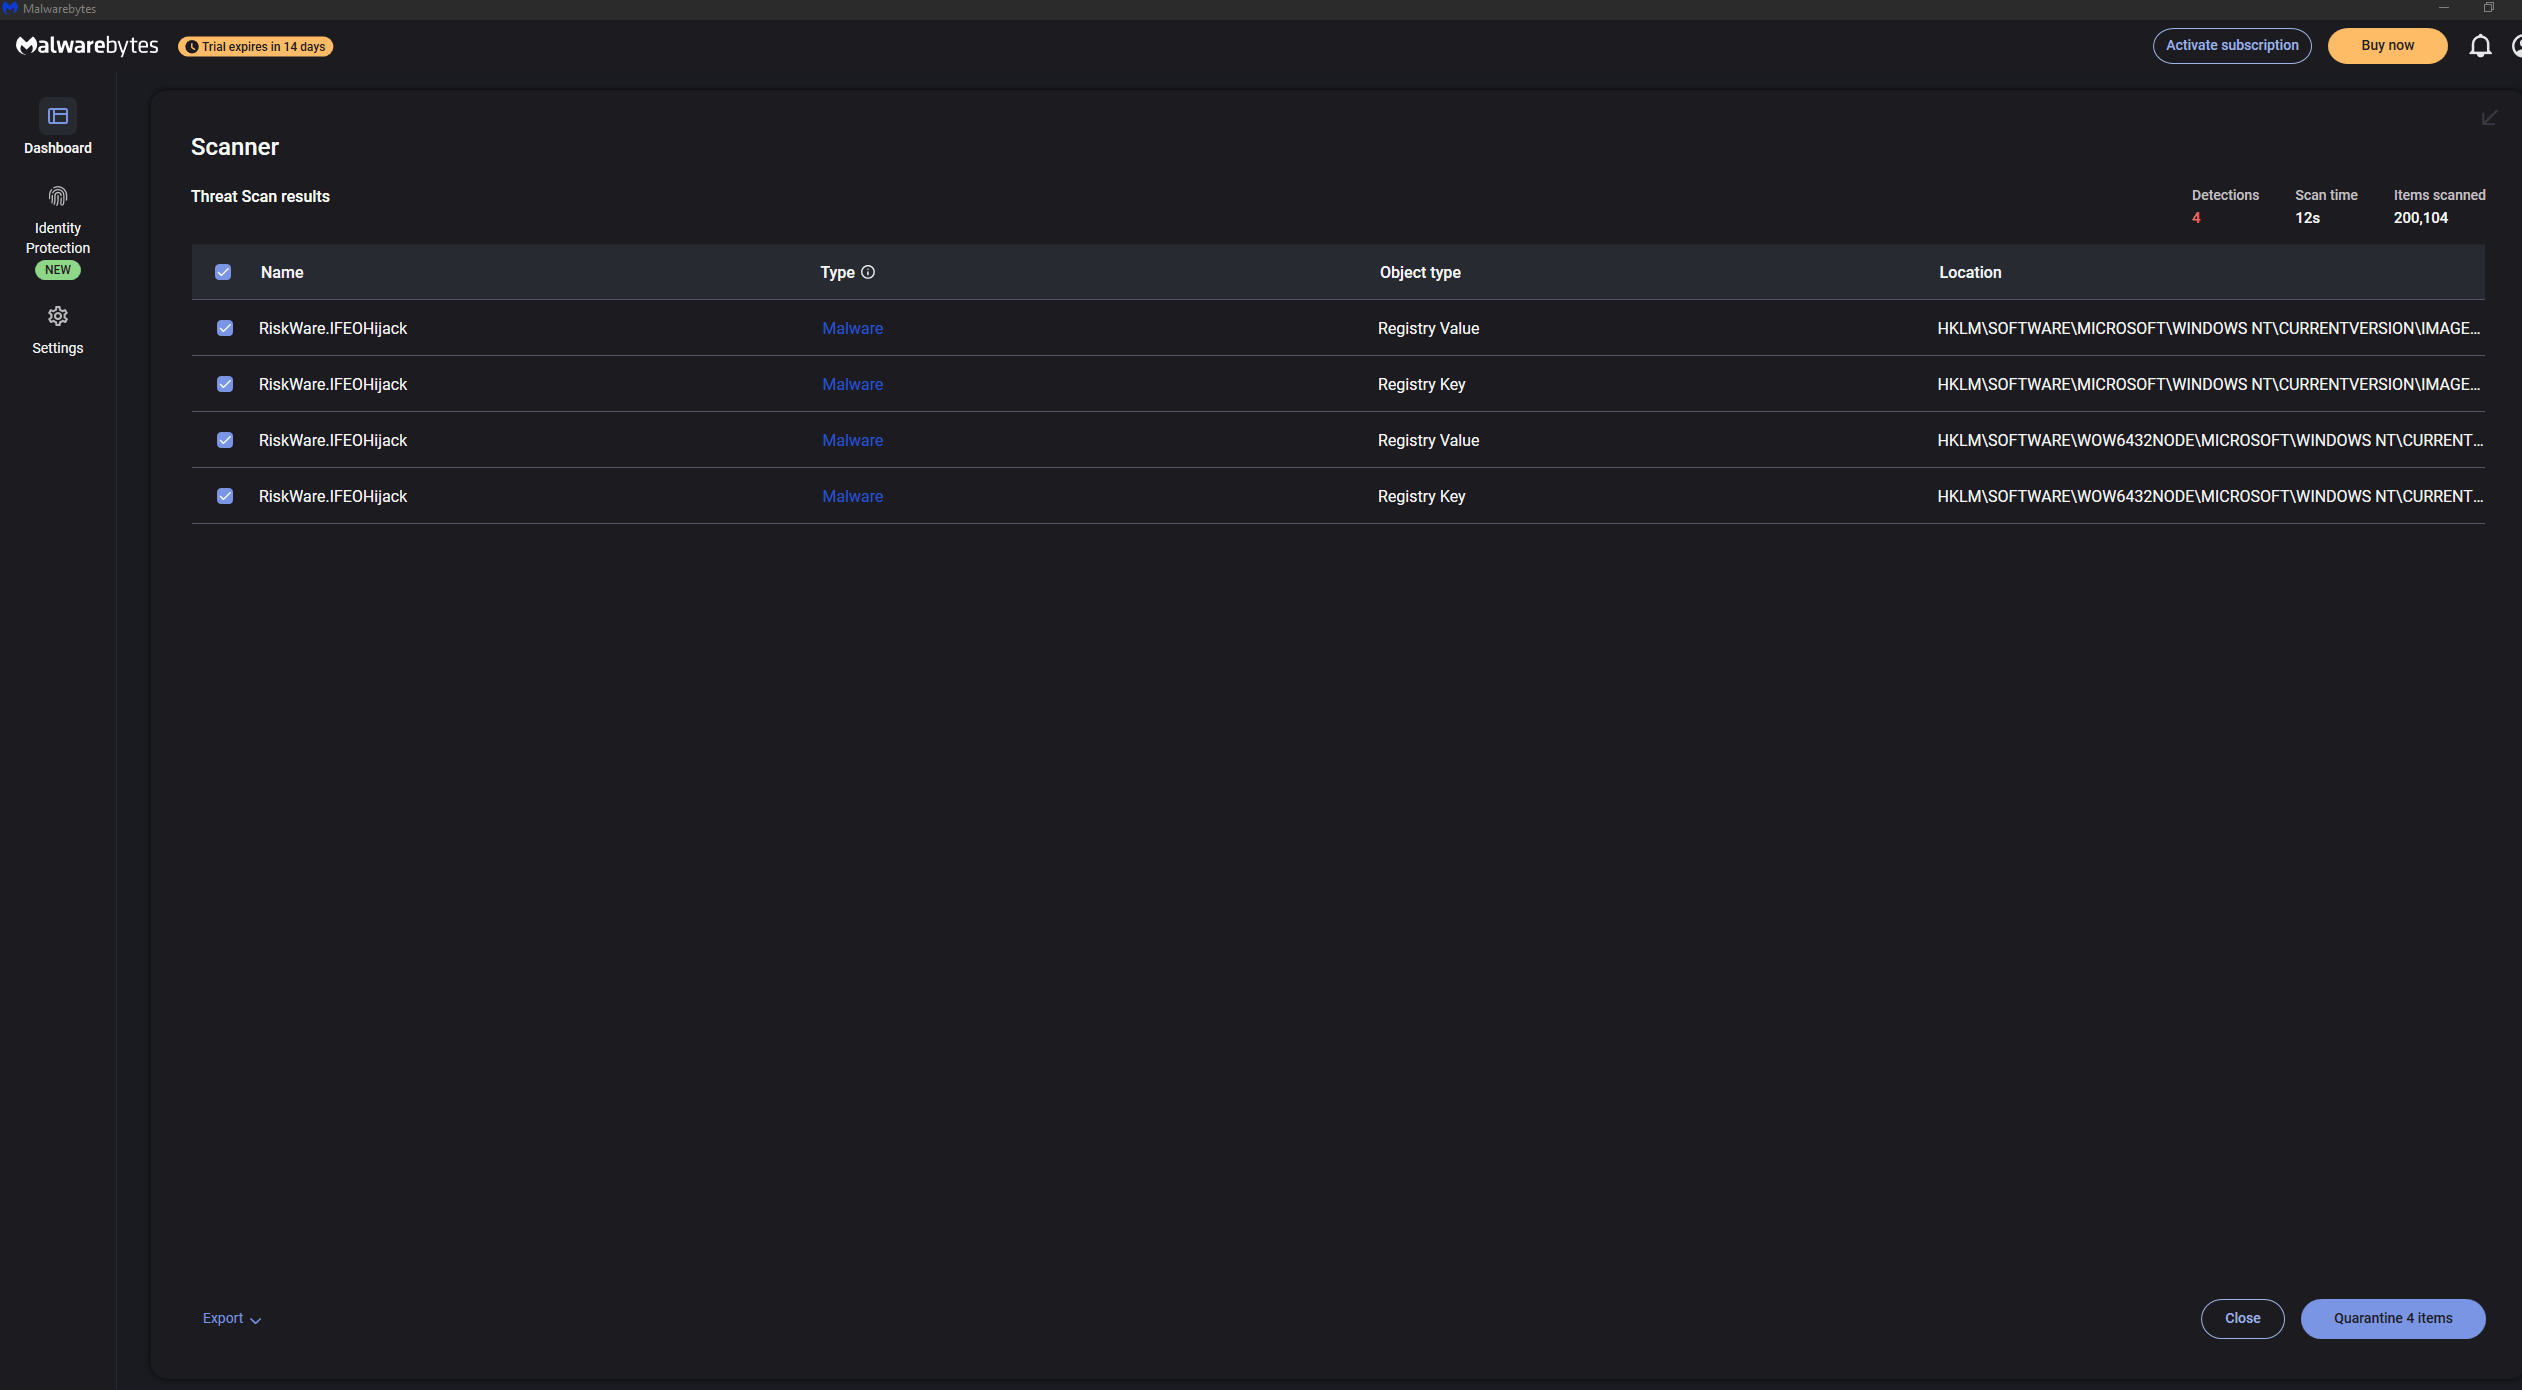This screenshot has width=2522, height=1390.
Task: Expand the Export dropdown
Action: pyautogui.click(x=232, y=1319)
